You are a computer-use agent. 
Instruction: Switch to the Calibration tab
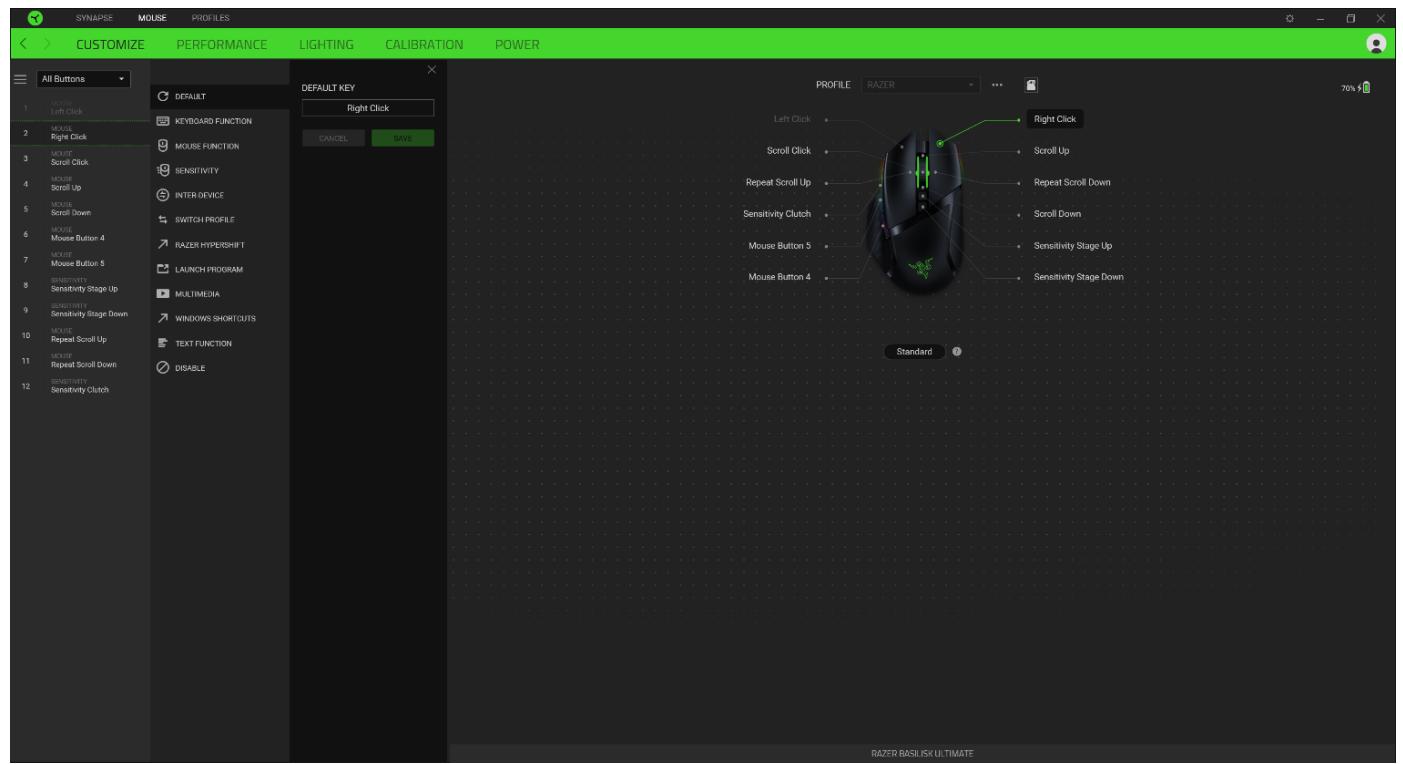pos(425,45)
